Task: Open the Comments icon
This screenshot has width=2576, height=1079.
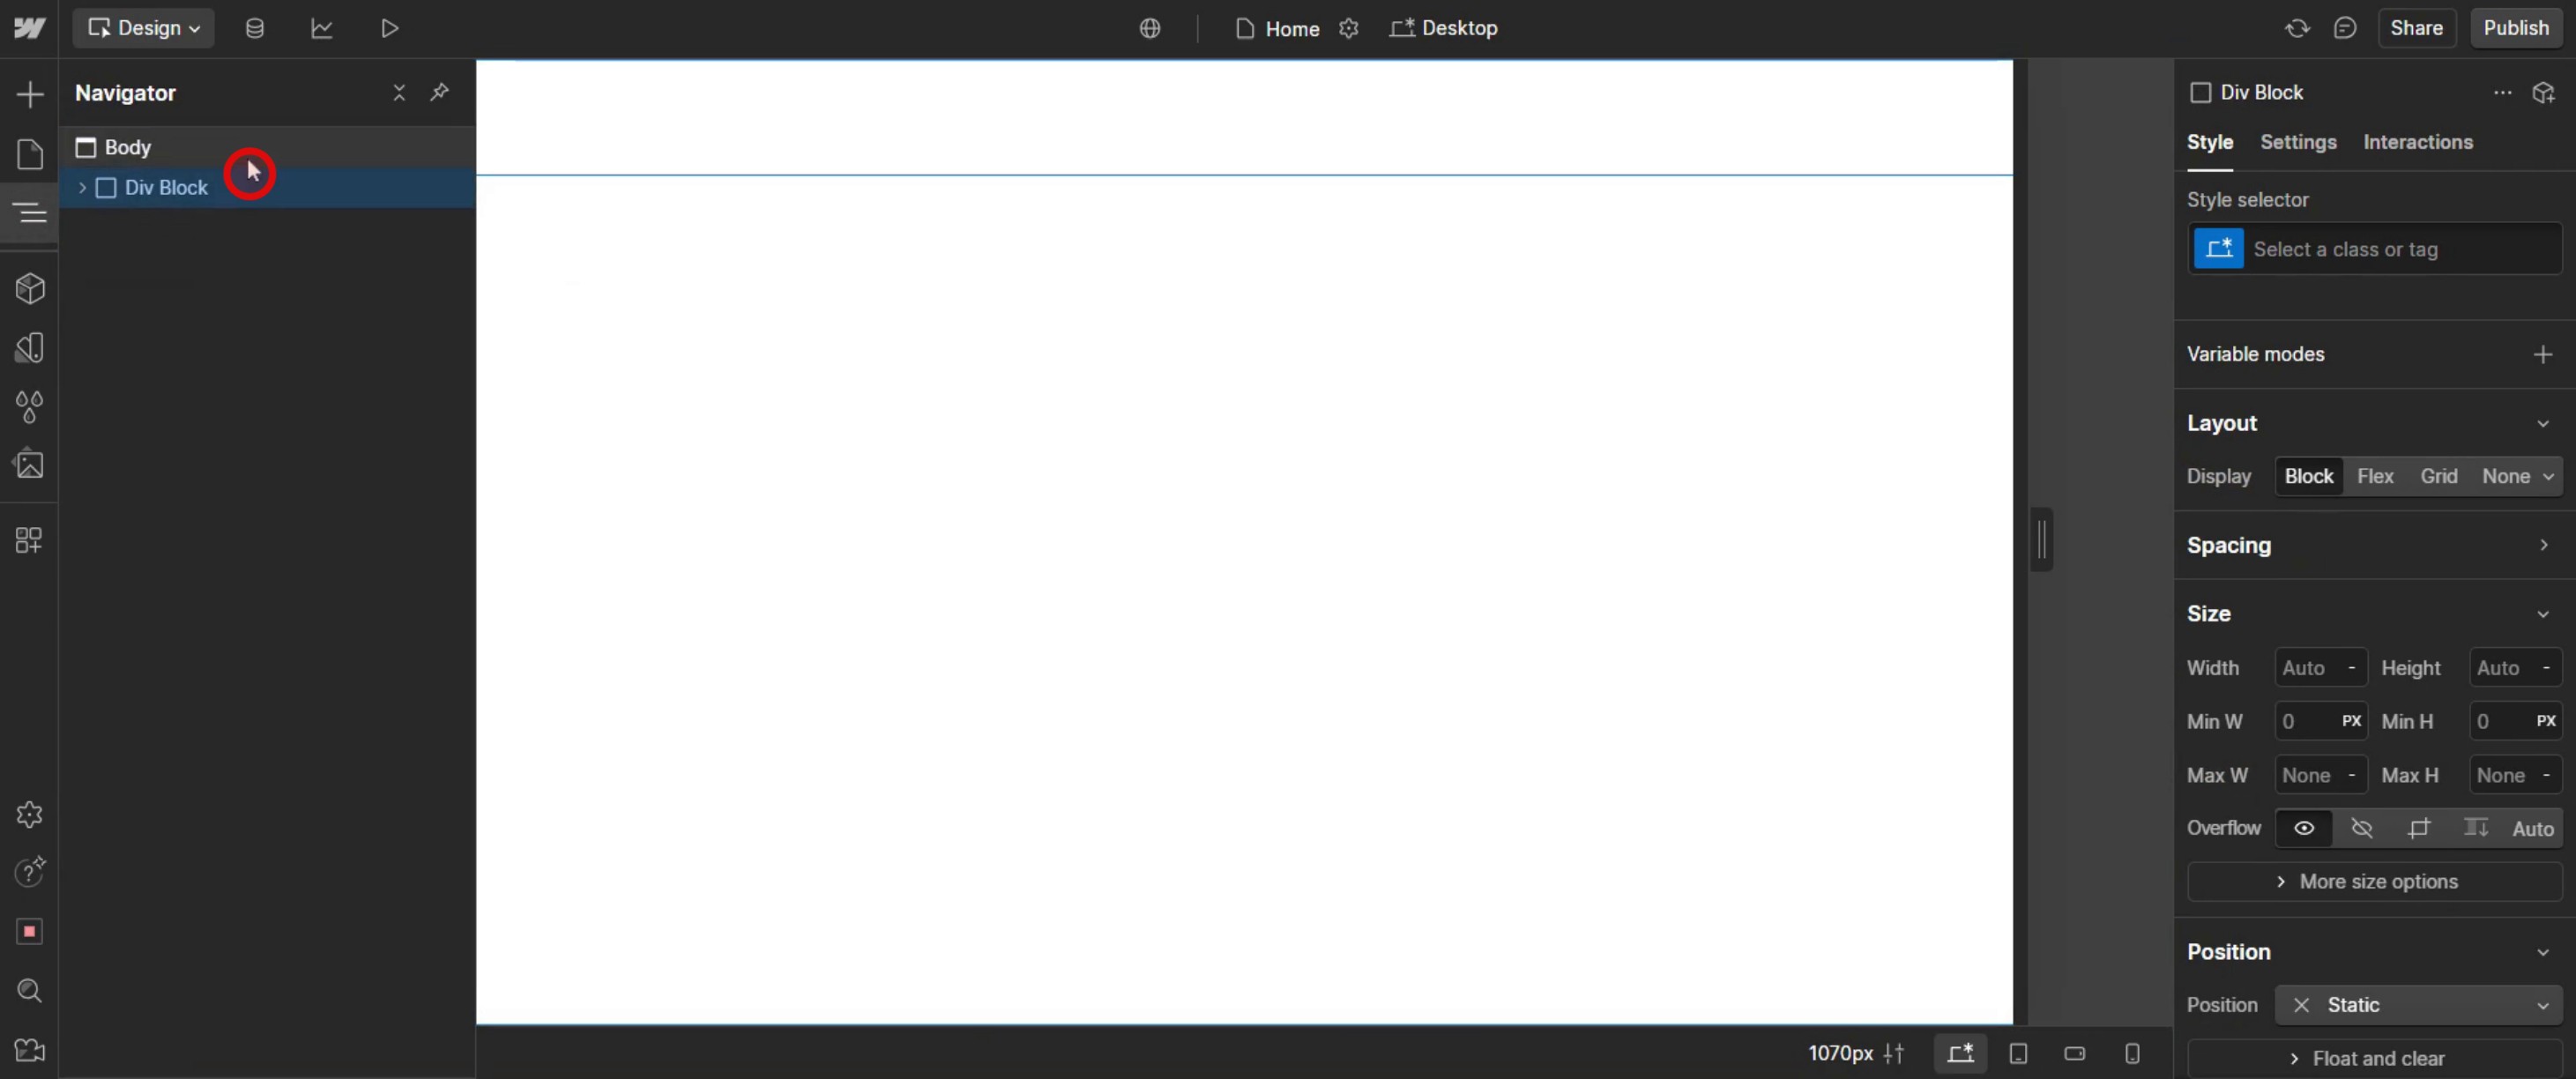Action: click(x=2345, y=28)
